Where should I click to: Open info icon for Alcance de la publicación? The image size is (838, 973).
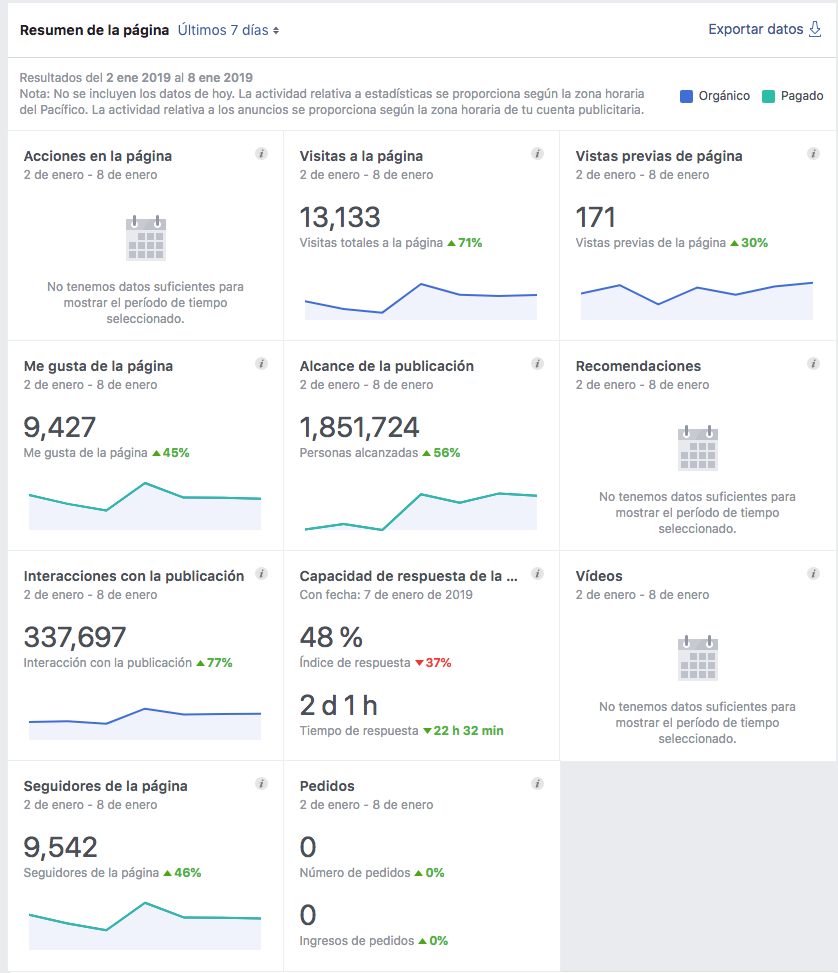pyautogui.click(x=538, y=364)
